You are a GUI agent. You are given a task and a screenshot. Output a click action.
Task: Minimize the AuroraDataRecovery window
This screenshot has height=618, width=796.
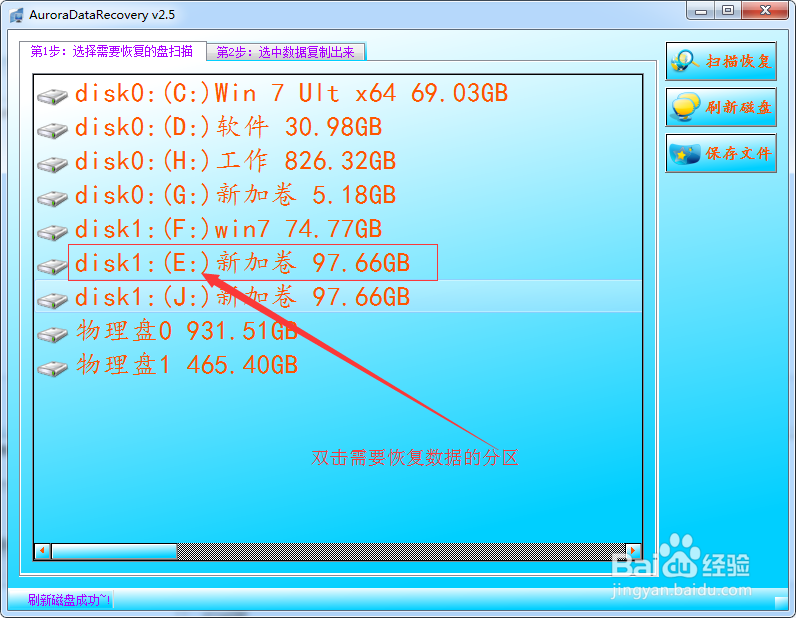coord(702,10)
